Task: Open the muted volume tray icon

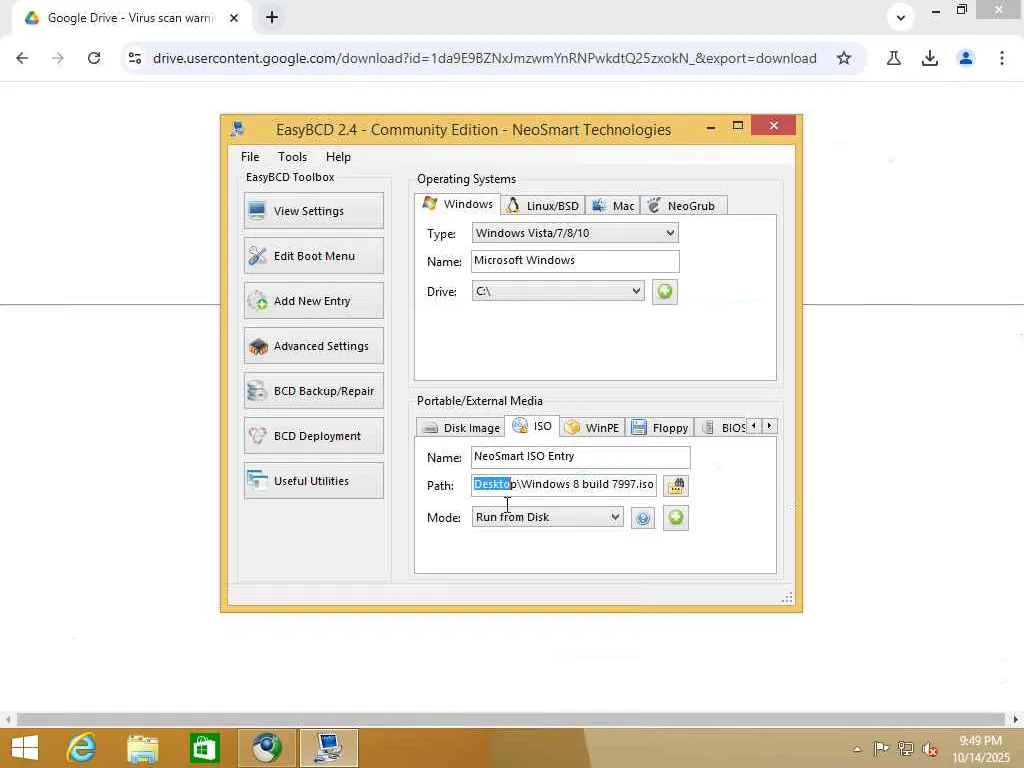Action: click(x=929, y=749)
